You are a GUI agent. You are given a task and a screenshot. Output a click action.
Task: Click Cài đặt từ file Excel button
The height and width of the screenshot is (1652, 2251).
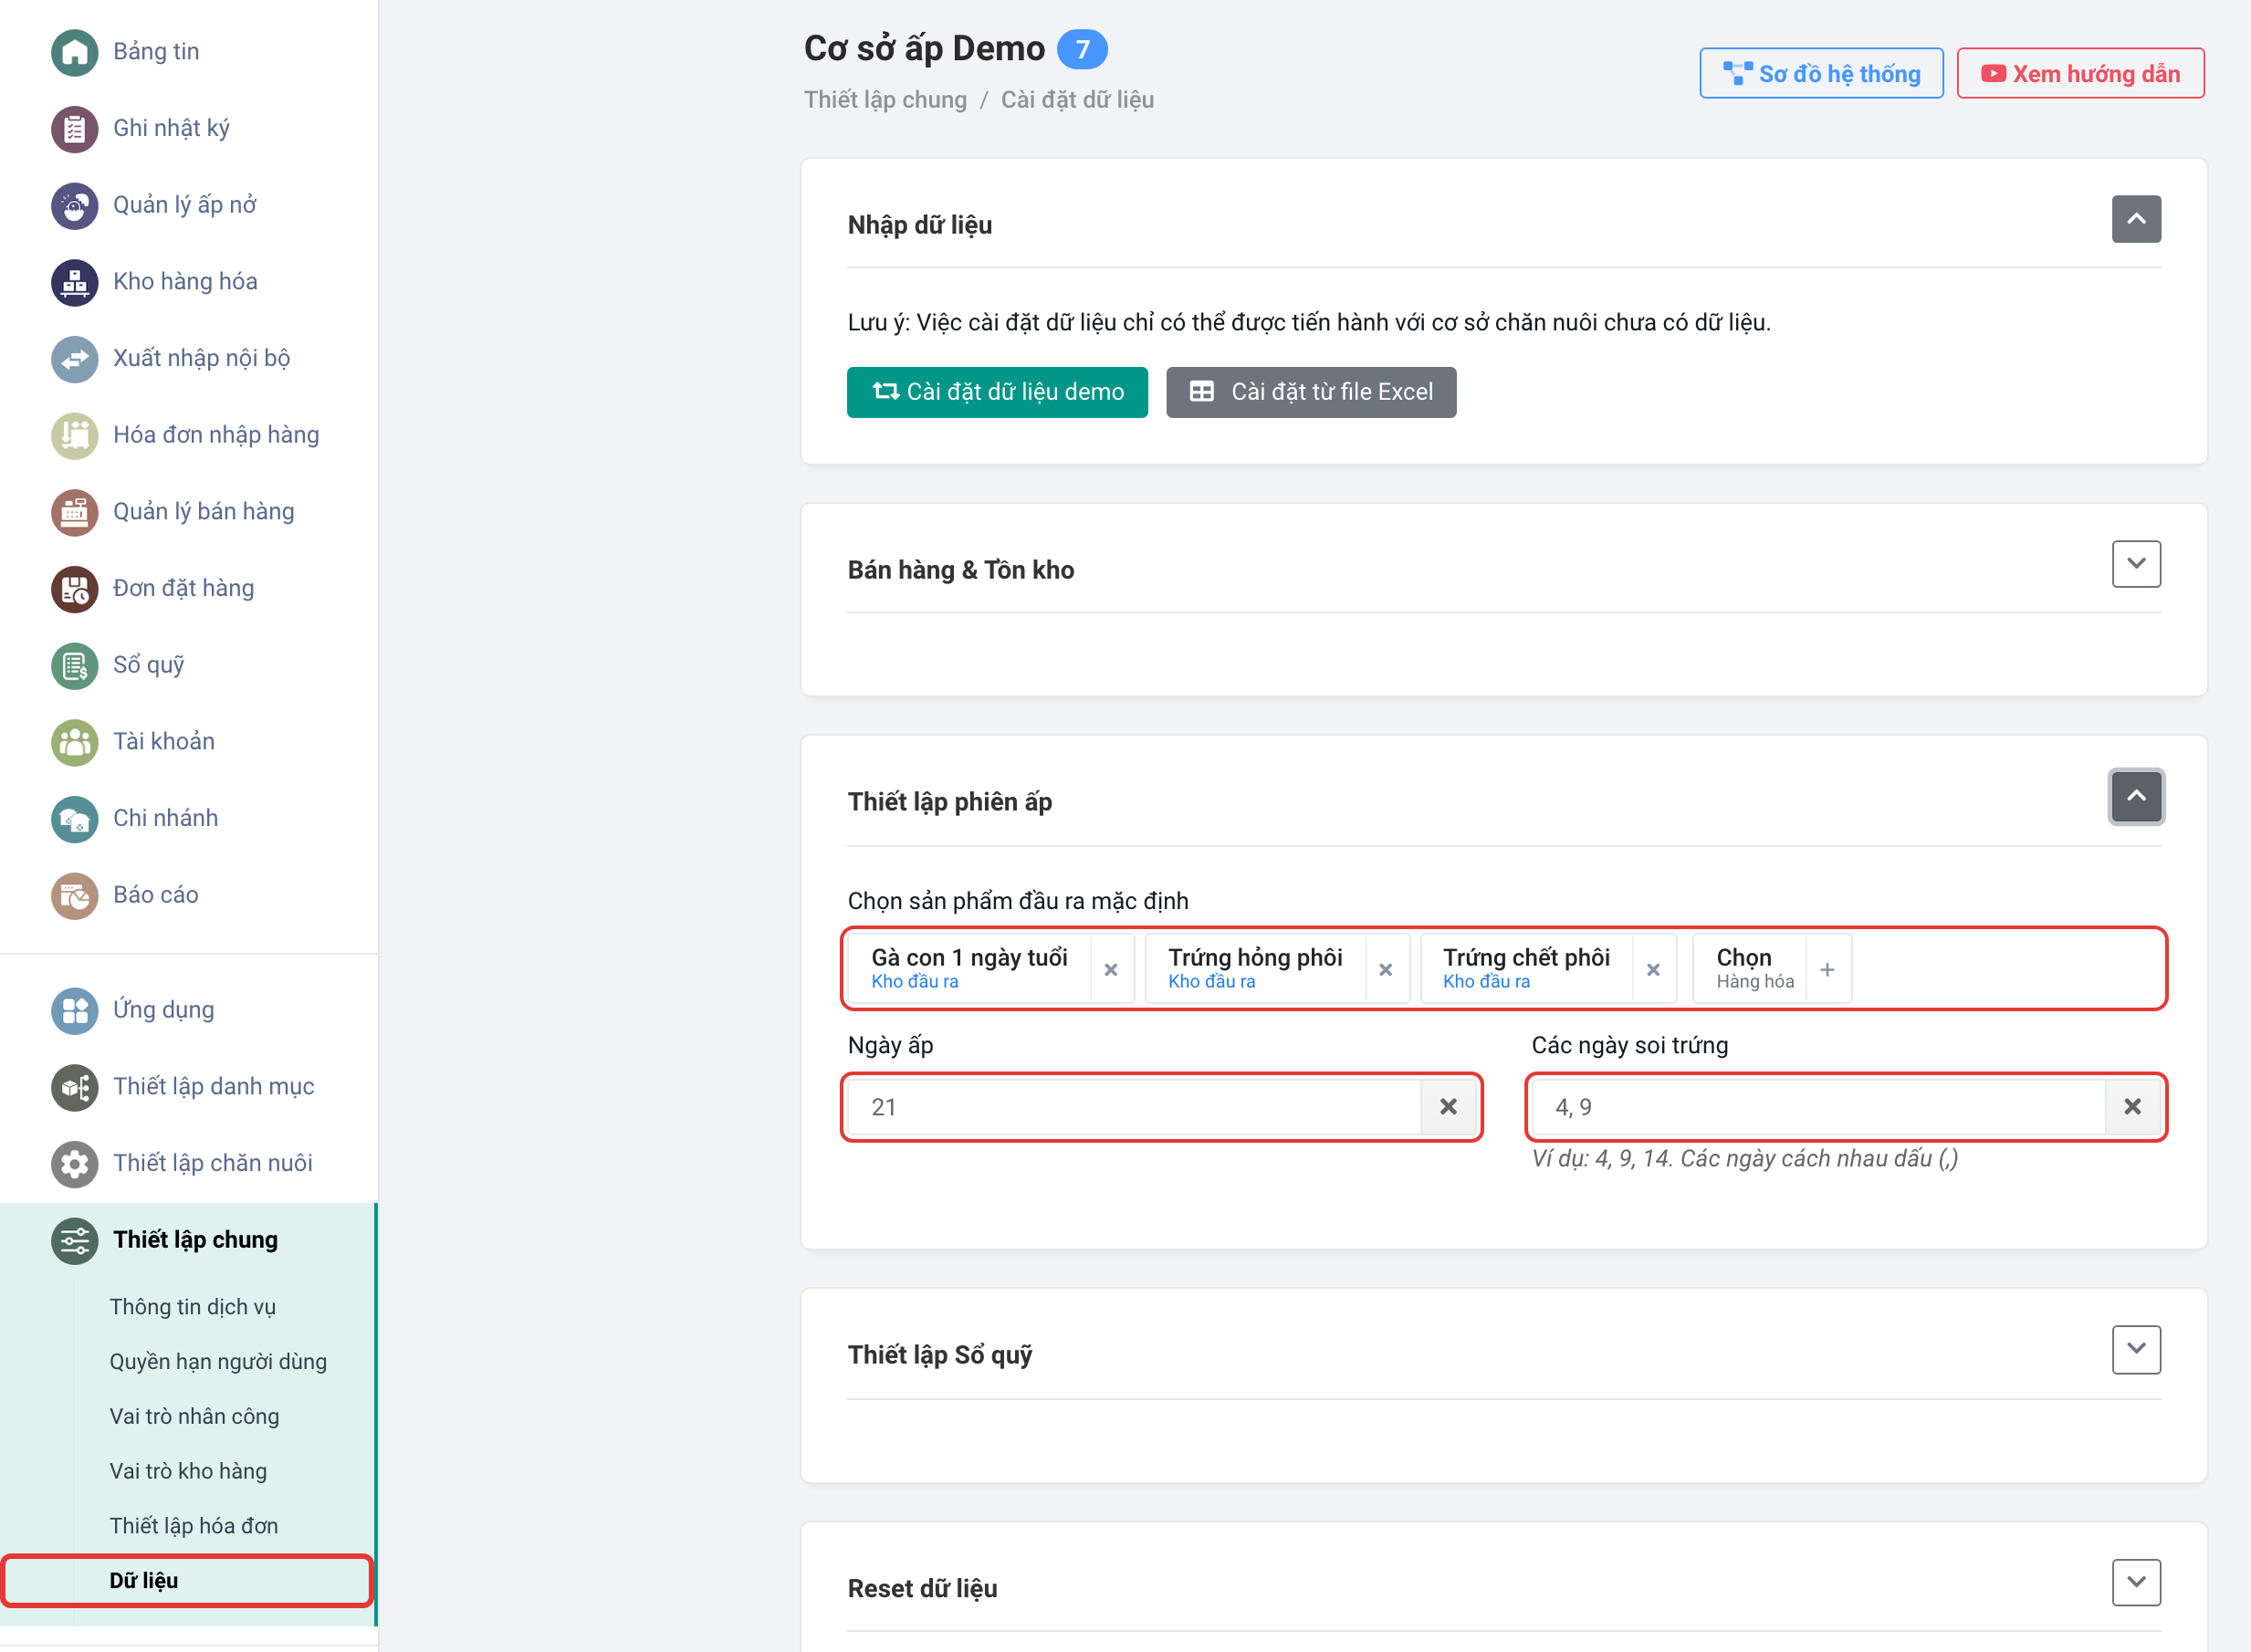pyautogui.click(x=1311, y=392)
